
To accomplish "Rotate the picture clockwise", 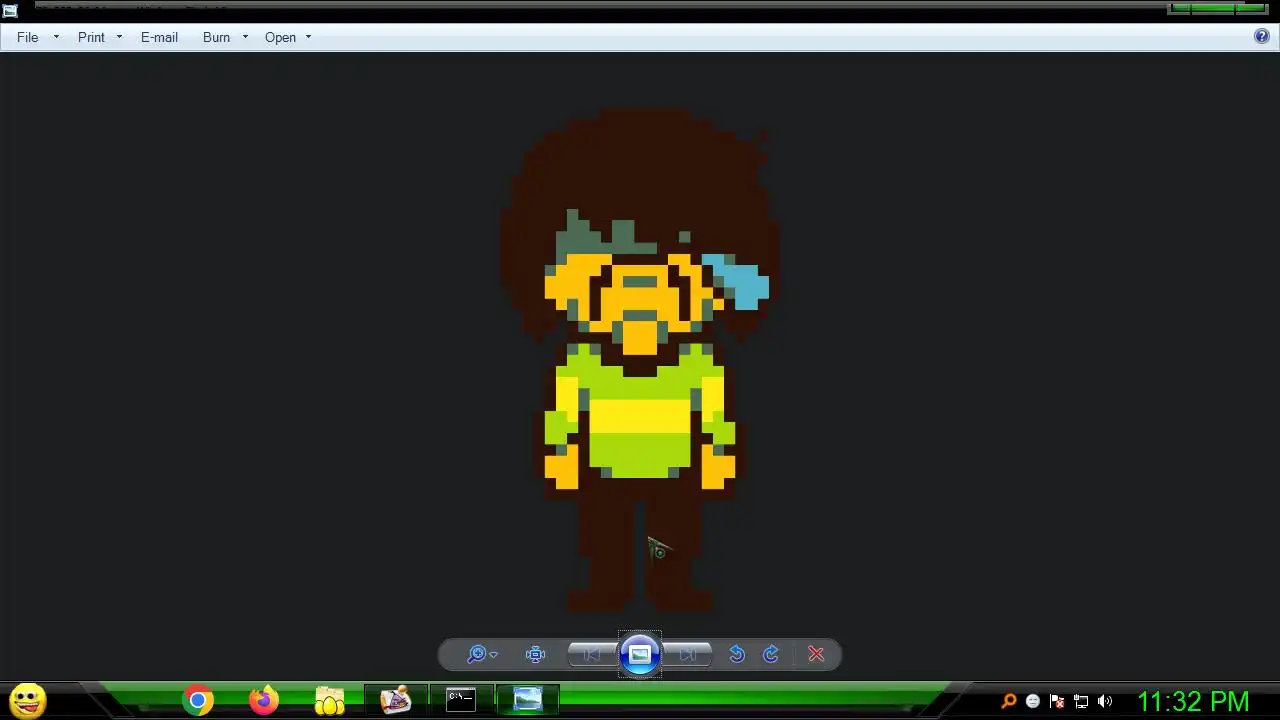I will click(771, 654).
